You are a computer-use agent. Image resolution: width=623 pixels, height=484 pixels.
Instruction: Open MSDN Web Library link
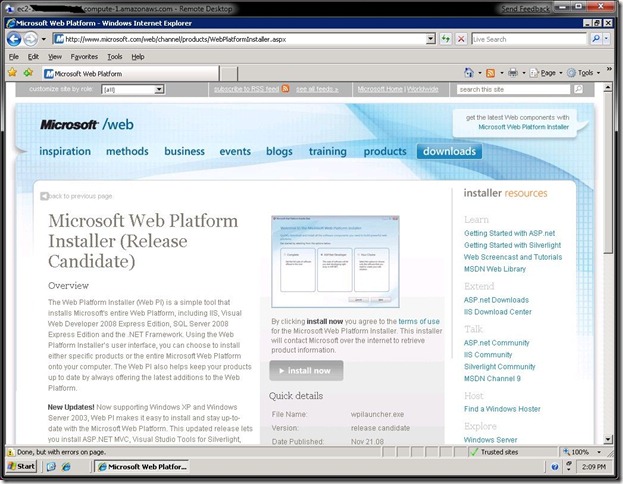(495, 269)
